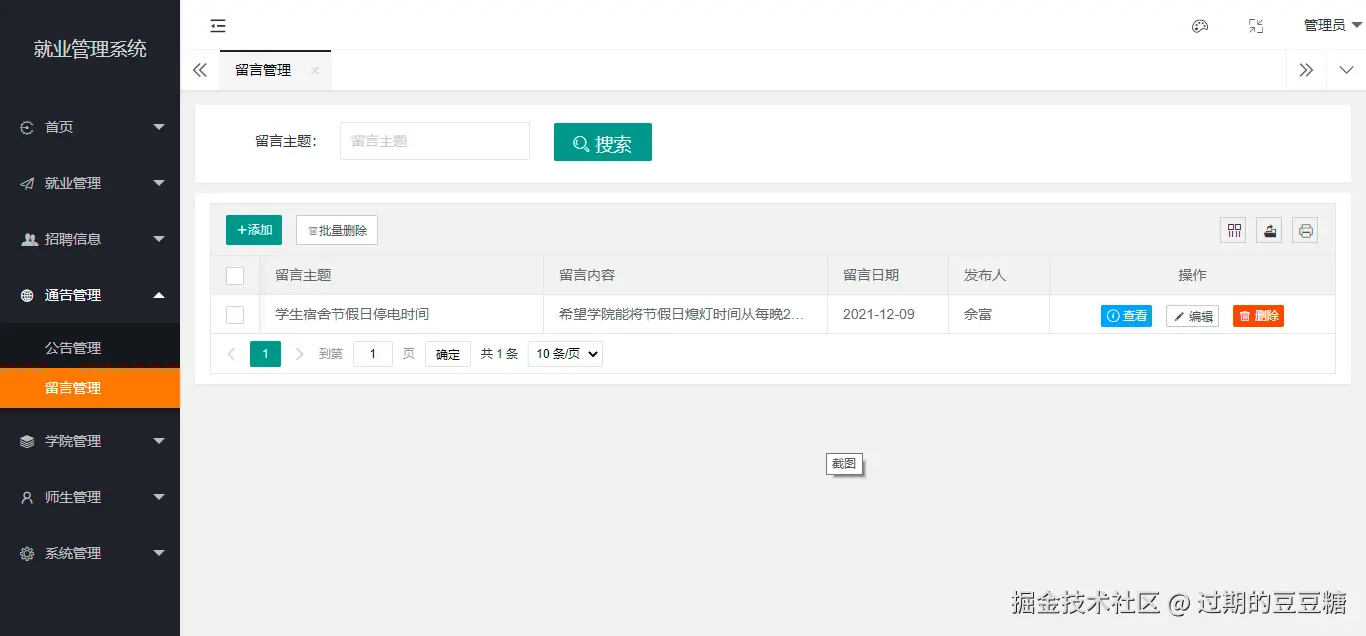The height and width of the screenshot is (636, 1366).
Task: Click the export data icon
Action: [x=1268, y=229]
